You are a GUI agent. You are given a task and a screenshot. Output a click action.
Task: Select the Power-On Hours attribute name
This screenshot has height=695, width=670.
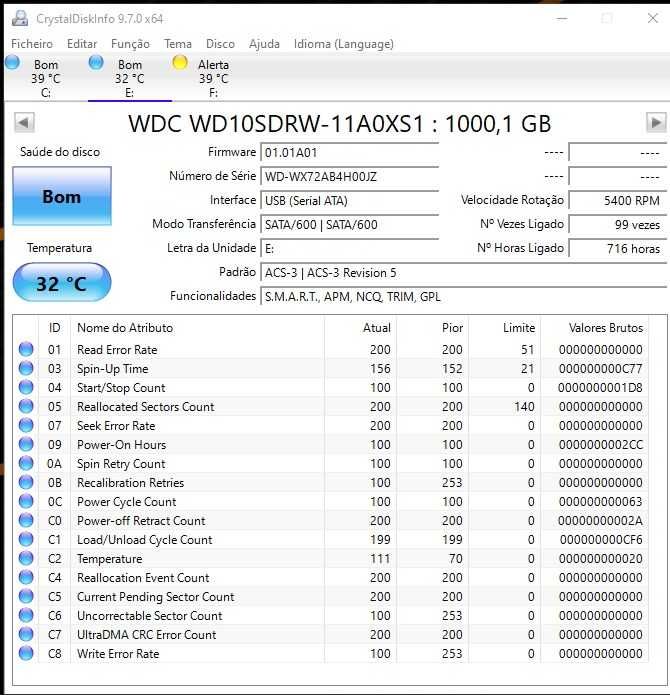(x=121, y=445)
